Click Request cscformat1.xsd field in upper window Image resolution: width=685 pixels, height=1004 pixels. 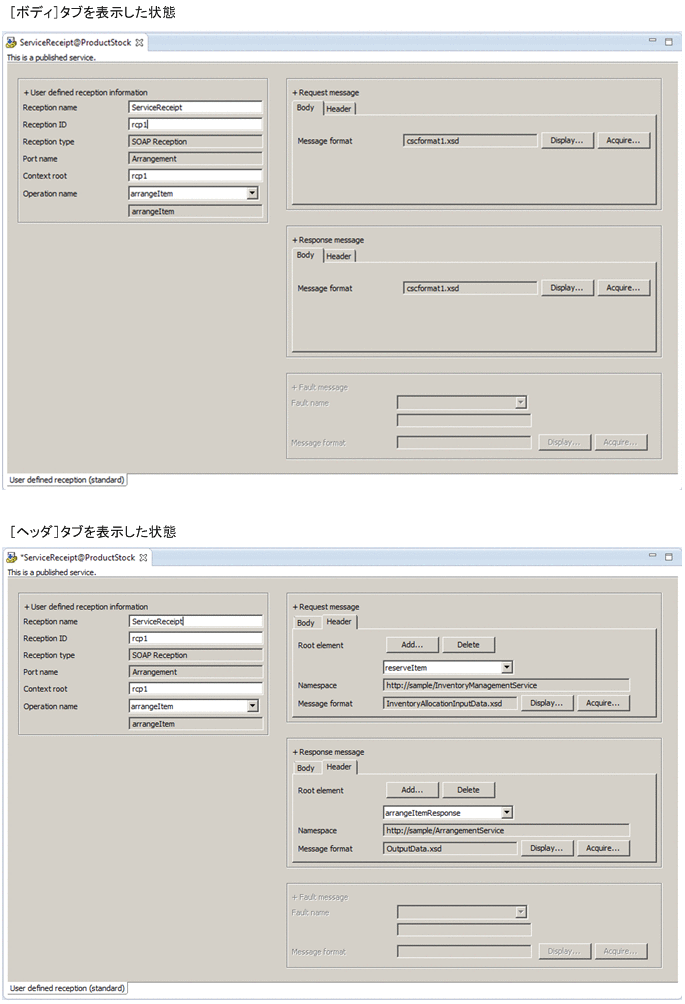click(470, 141)
